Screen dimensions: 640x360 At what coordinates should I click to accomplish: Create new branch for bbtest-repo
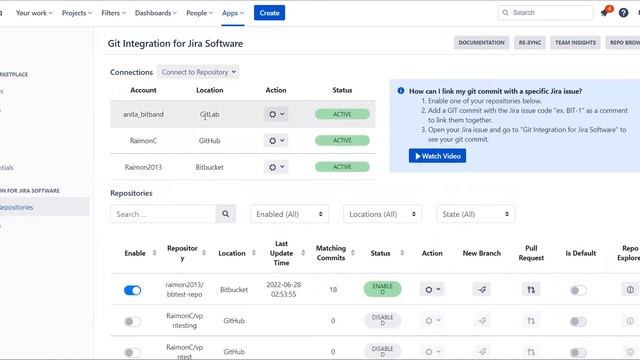(x=482, y=289)
